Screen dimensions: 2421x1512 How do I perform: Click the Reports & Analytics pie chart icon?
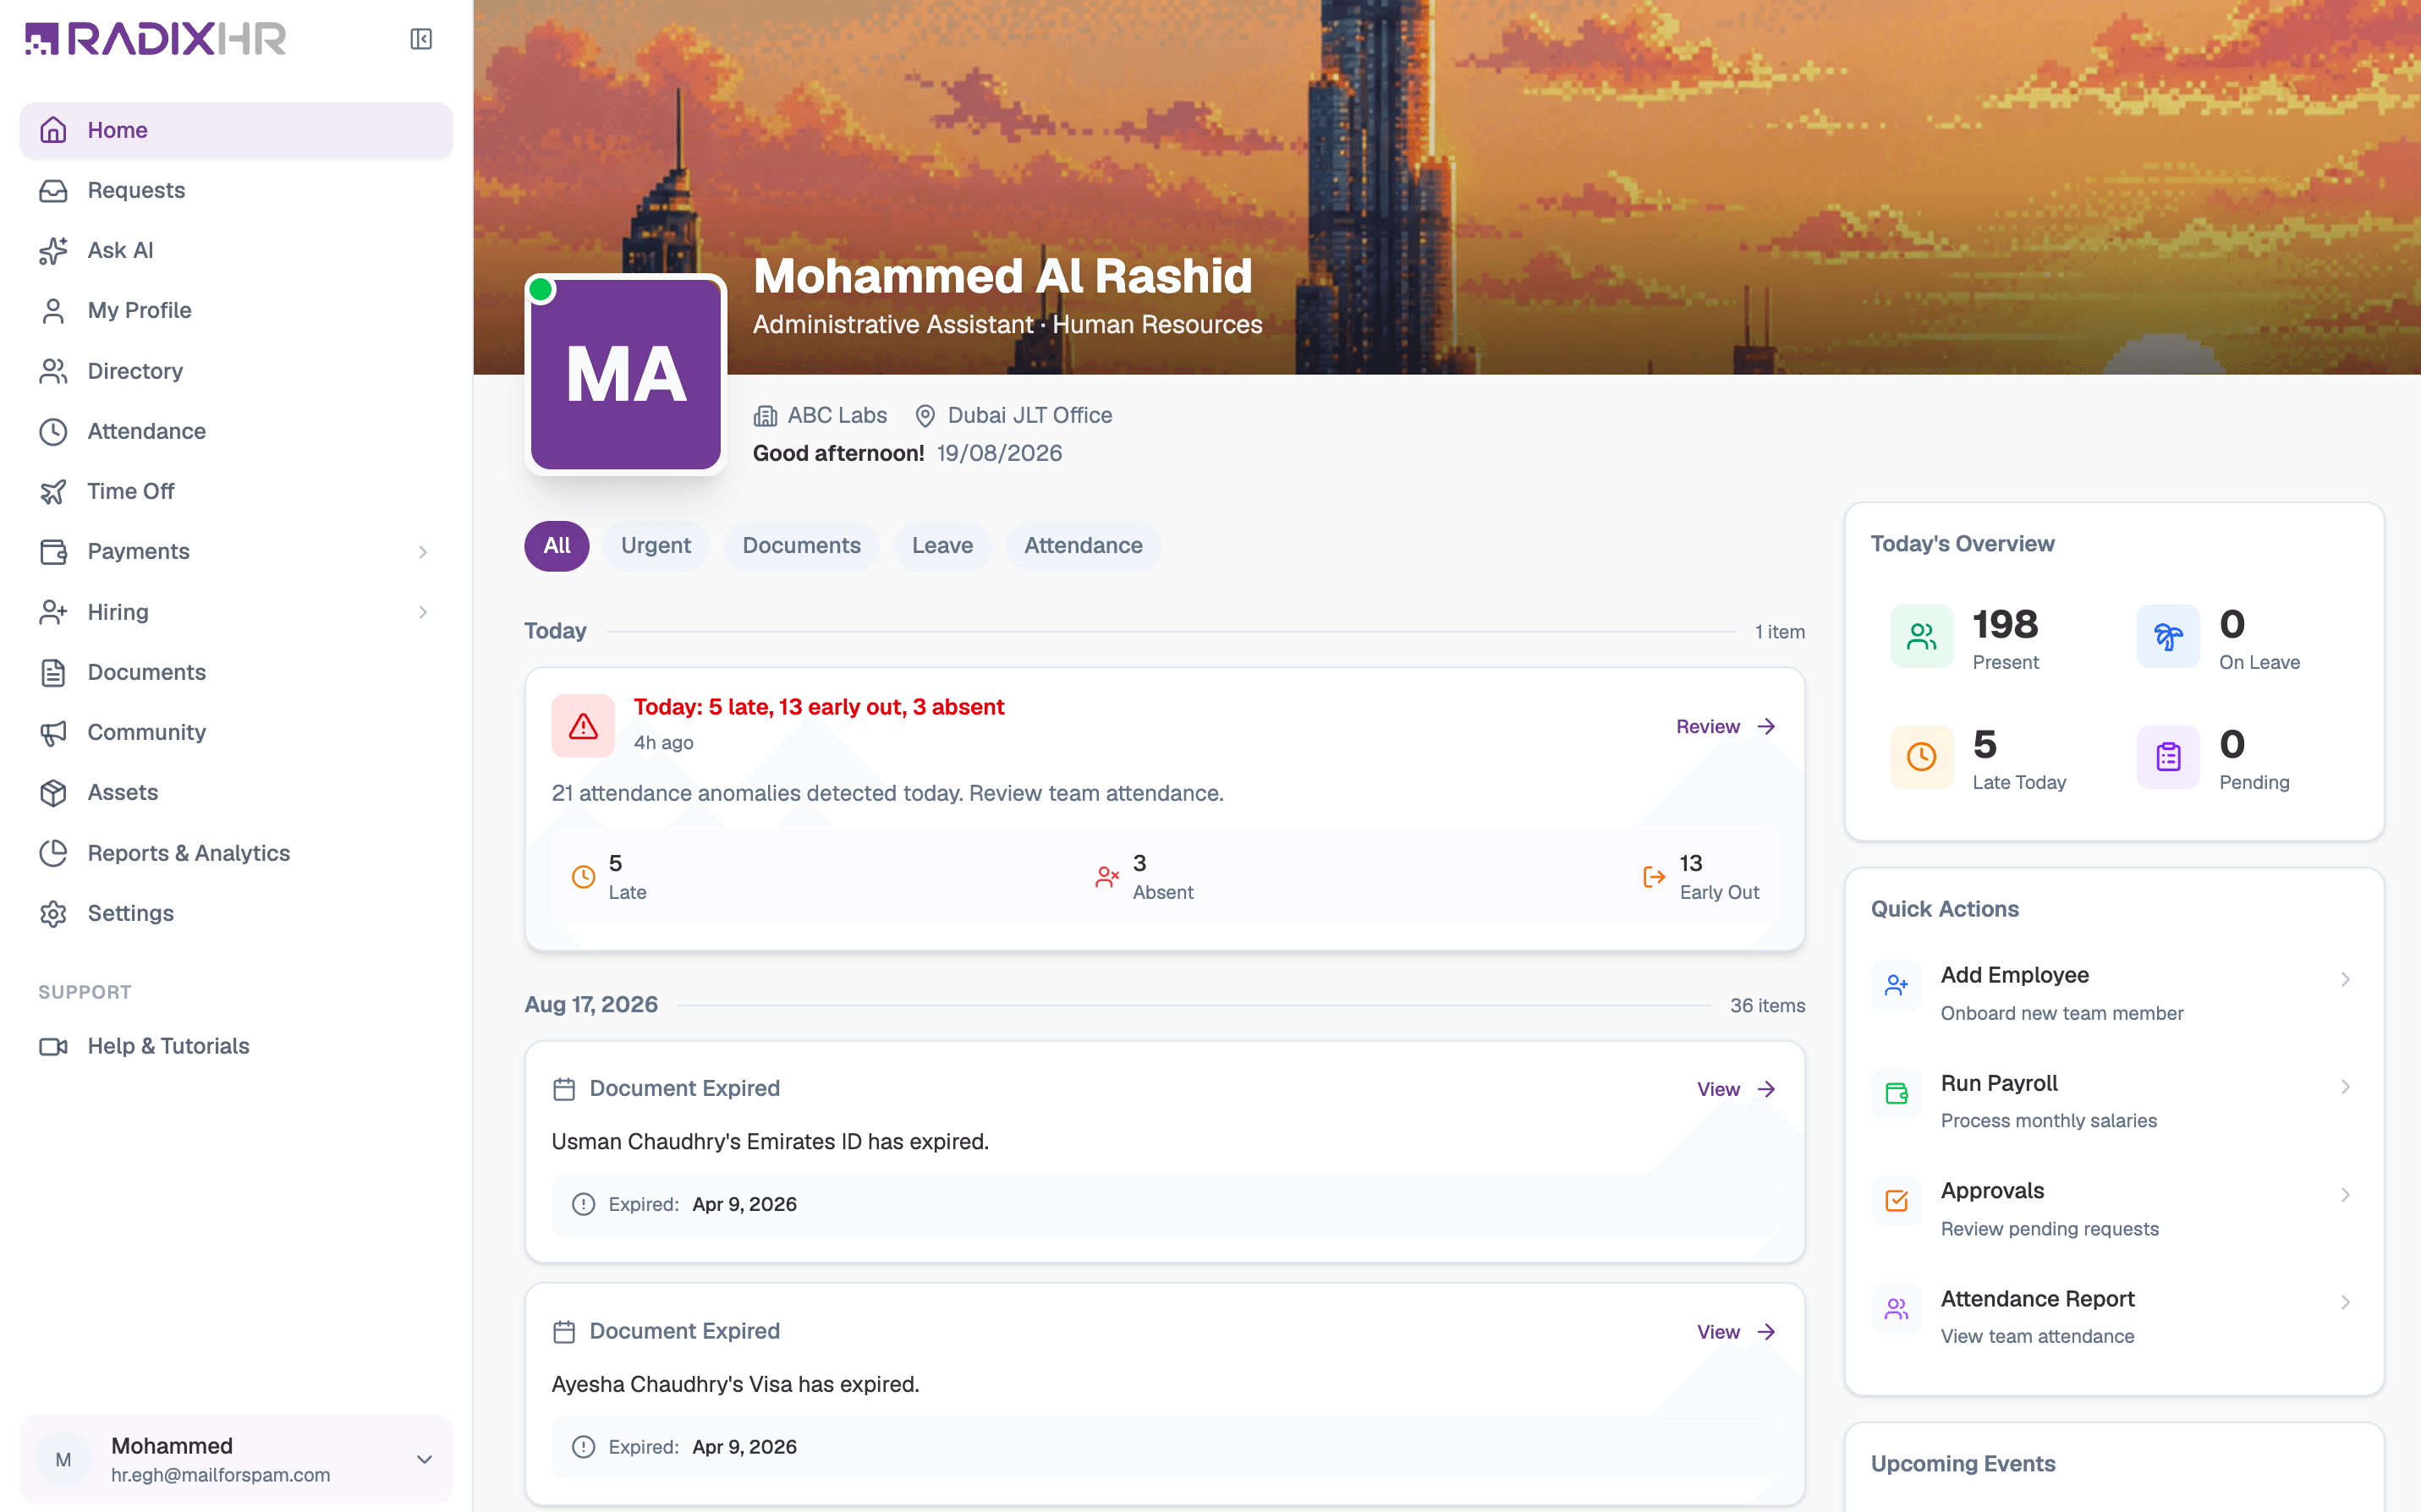point(53,853)
